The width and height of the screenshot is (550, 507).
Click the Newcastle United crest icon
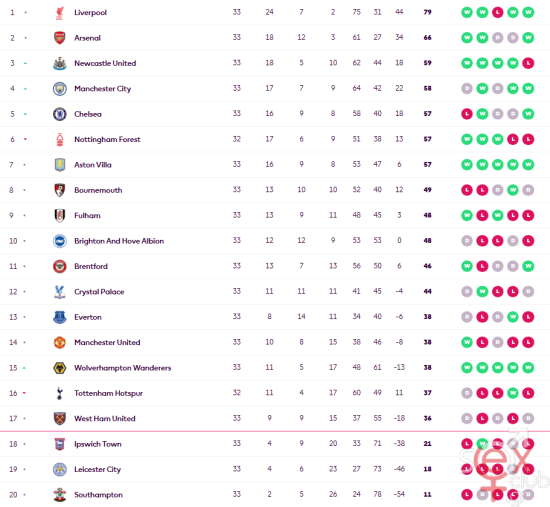(60, 63)
